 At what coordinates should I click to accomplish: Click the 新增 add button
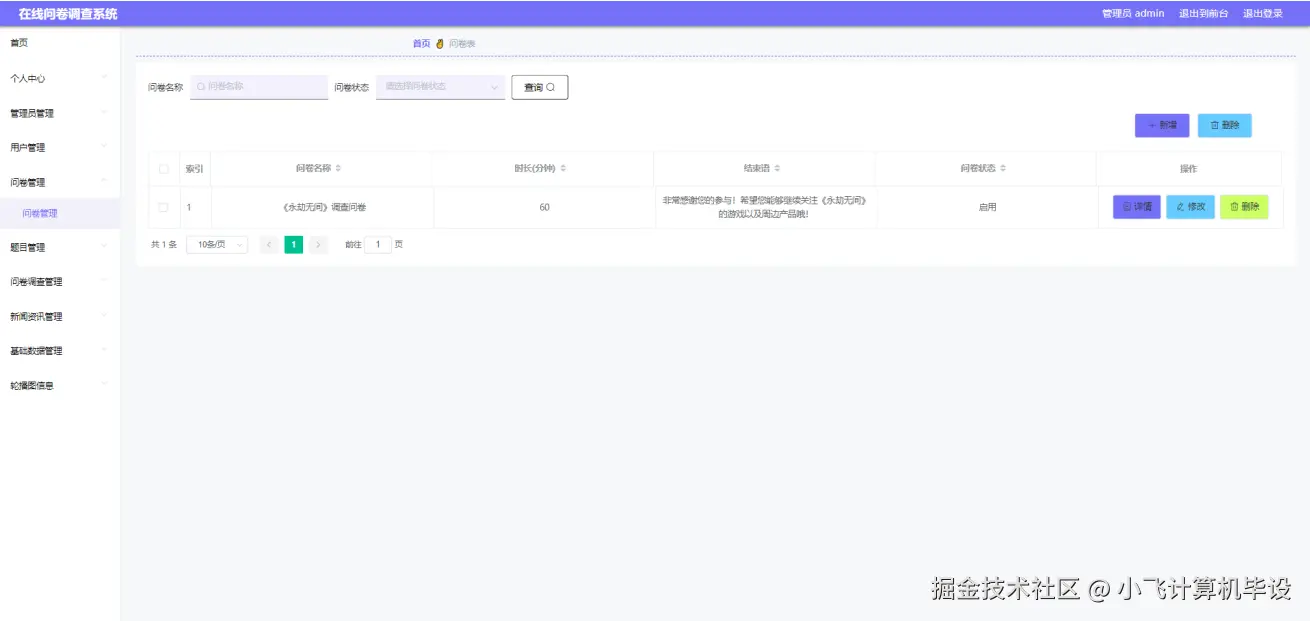point(1162,125)
